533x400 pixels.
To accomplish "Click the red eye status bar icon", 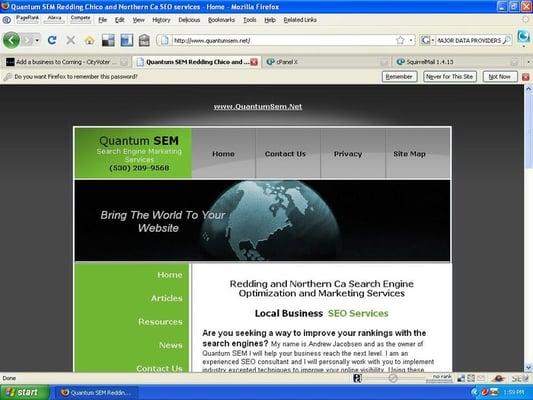I will coord(499,378).
